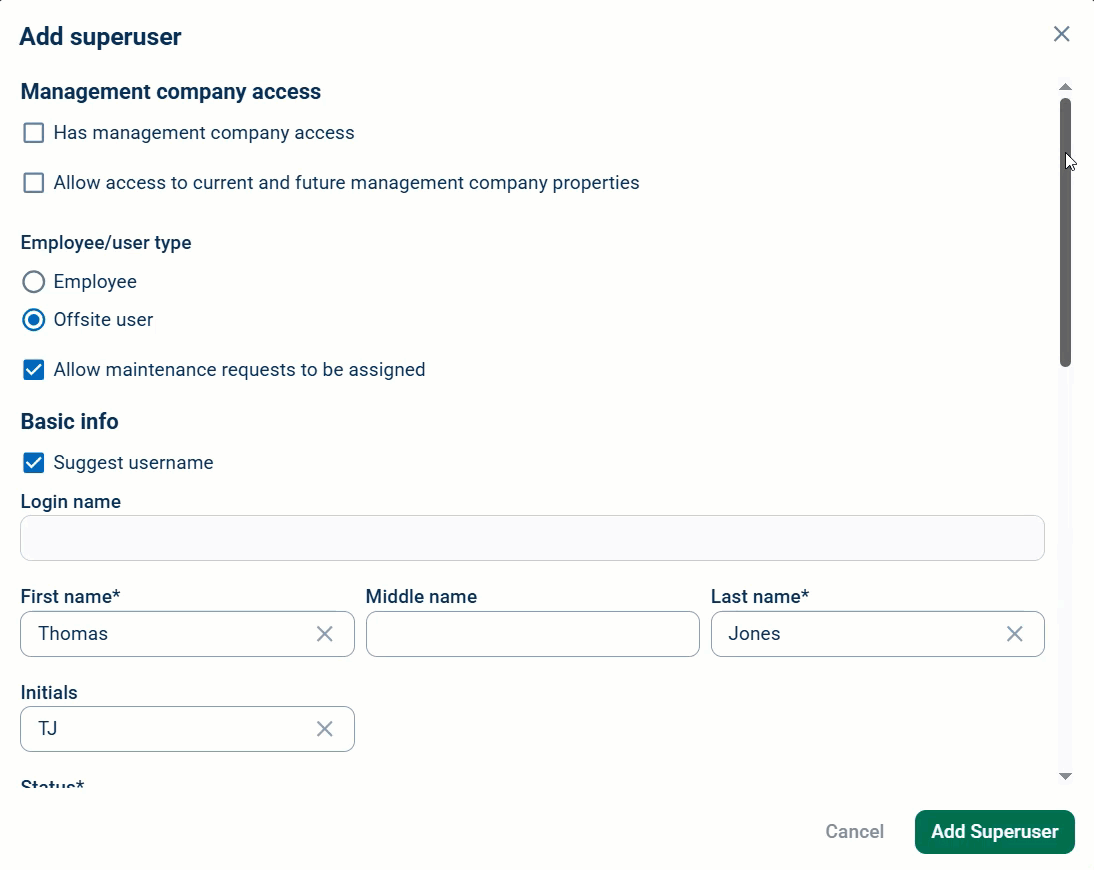The image size is (1094, 870).
Task: Uncheck Allow maintenance requests to be assigned
Action: tap(33, 370)
